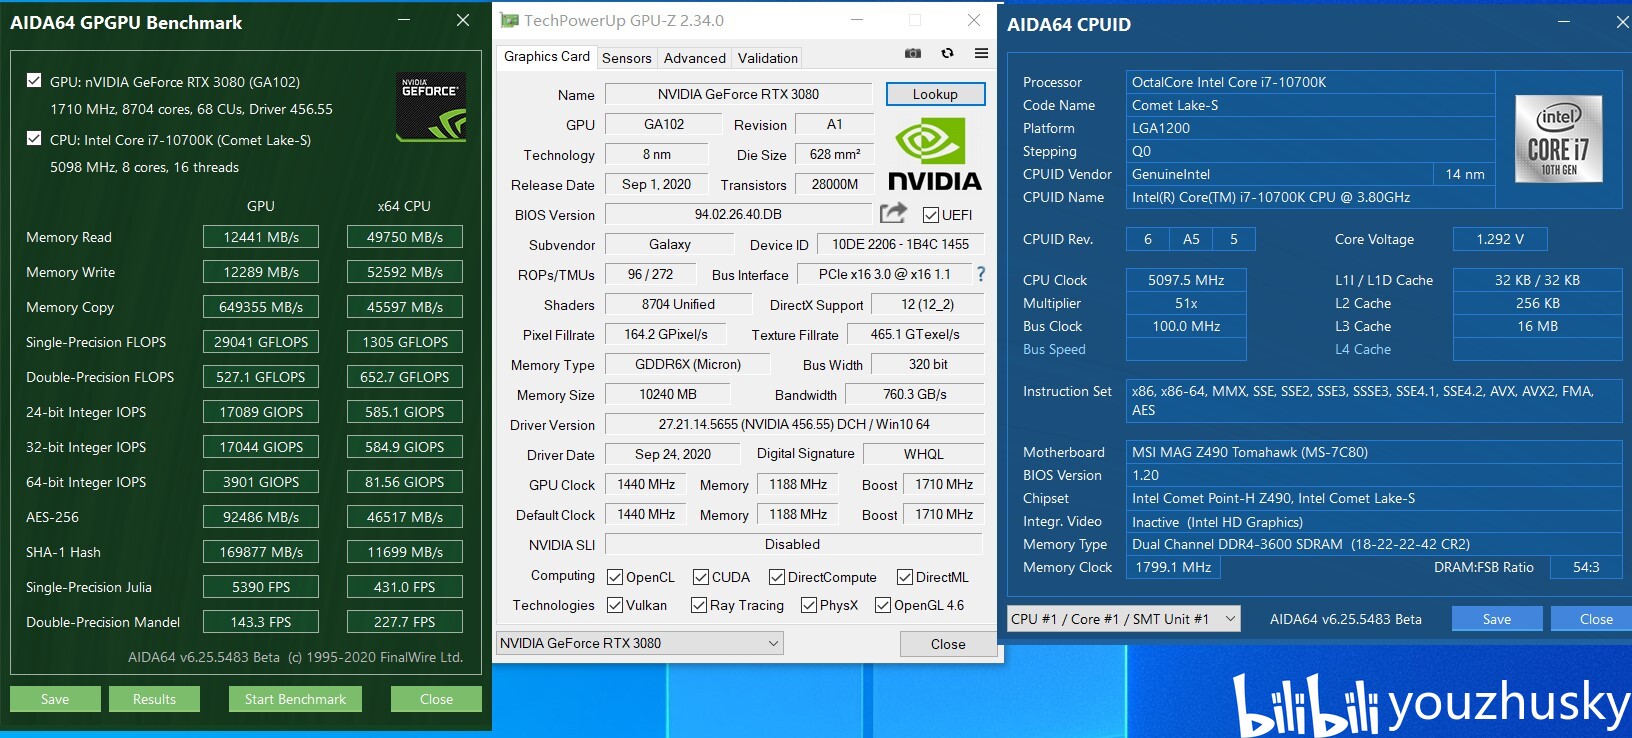Open benchmark Results

[154, 699]
